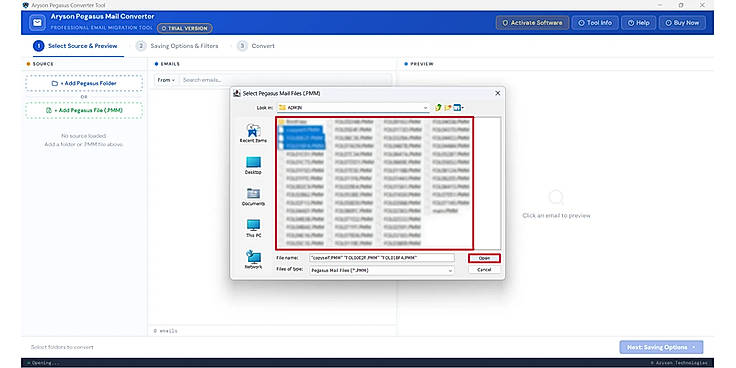Click Open in the file dialog
This screenshot has height=368, width=736.
tap(484, 258)
